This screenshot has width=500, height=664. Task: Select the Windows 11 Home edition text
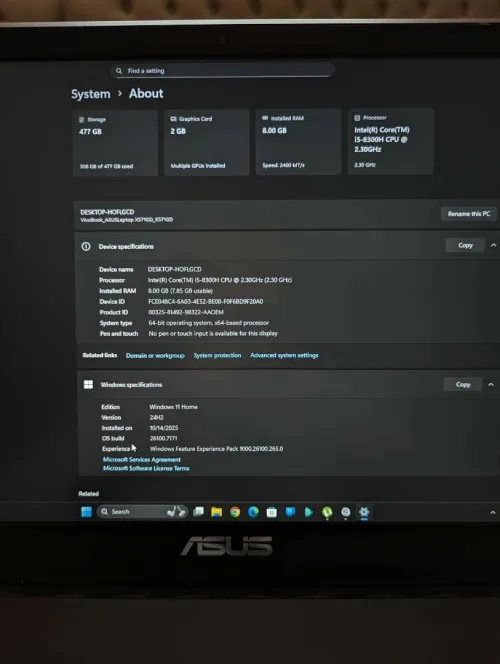(173, 407)
